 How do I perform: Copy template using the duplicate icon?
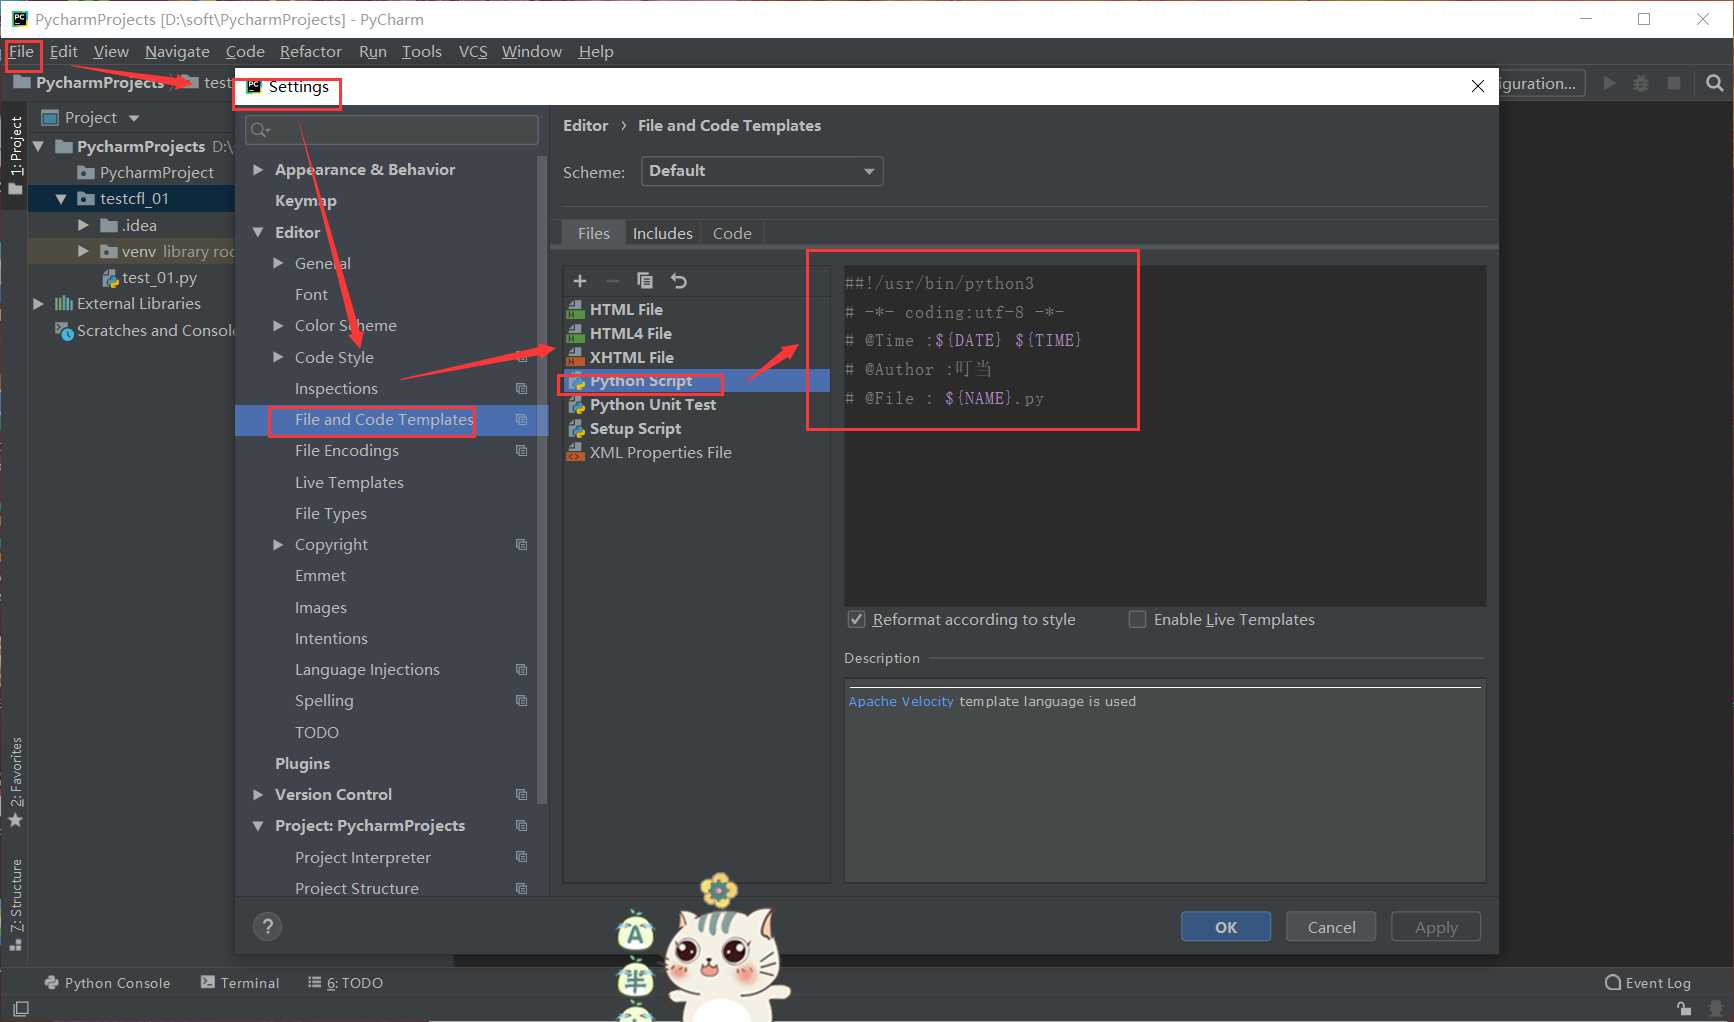[x=645, y=281]
